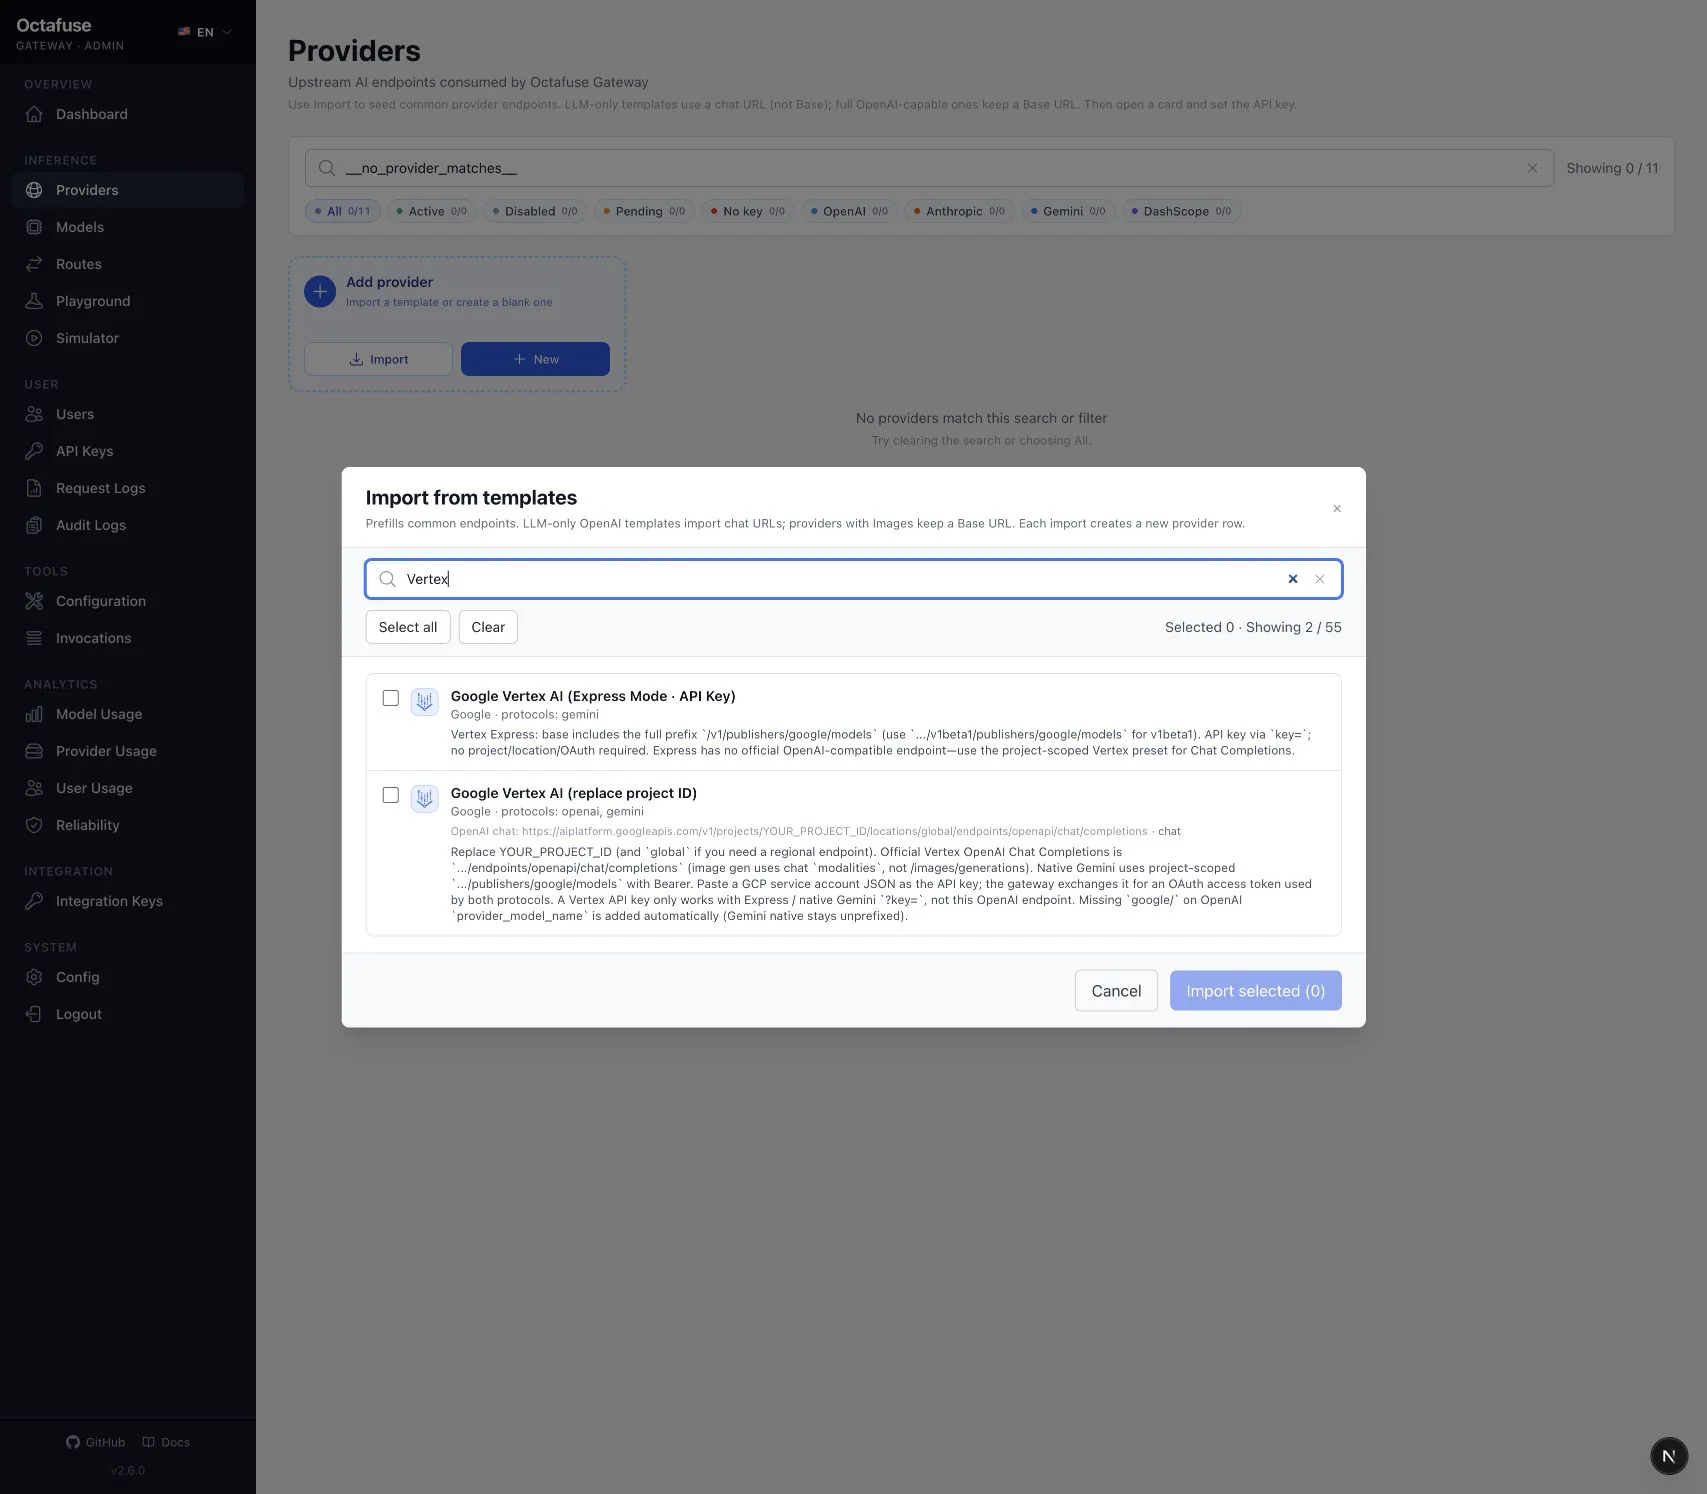Click the New button on Add provider card
Screen dimensions: 1707x1494
pyautogui.click(x=535, y=359)
